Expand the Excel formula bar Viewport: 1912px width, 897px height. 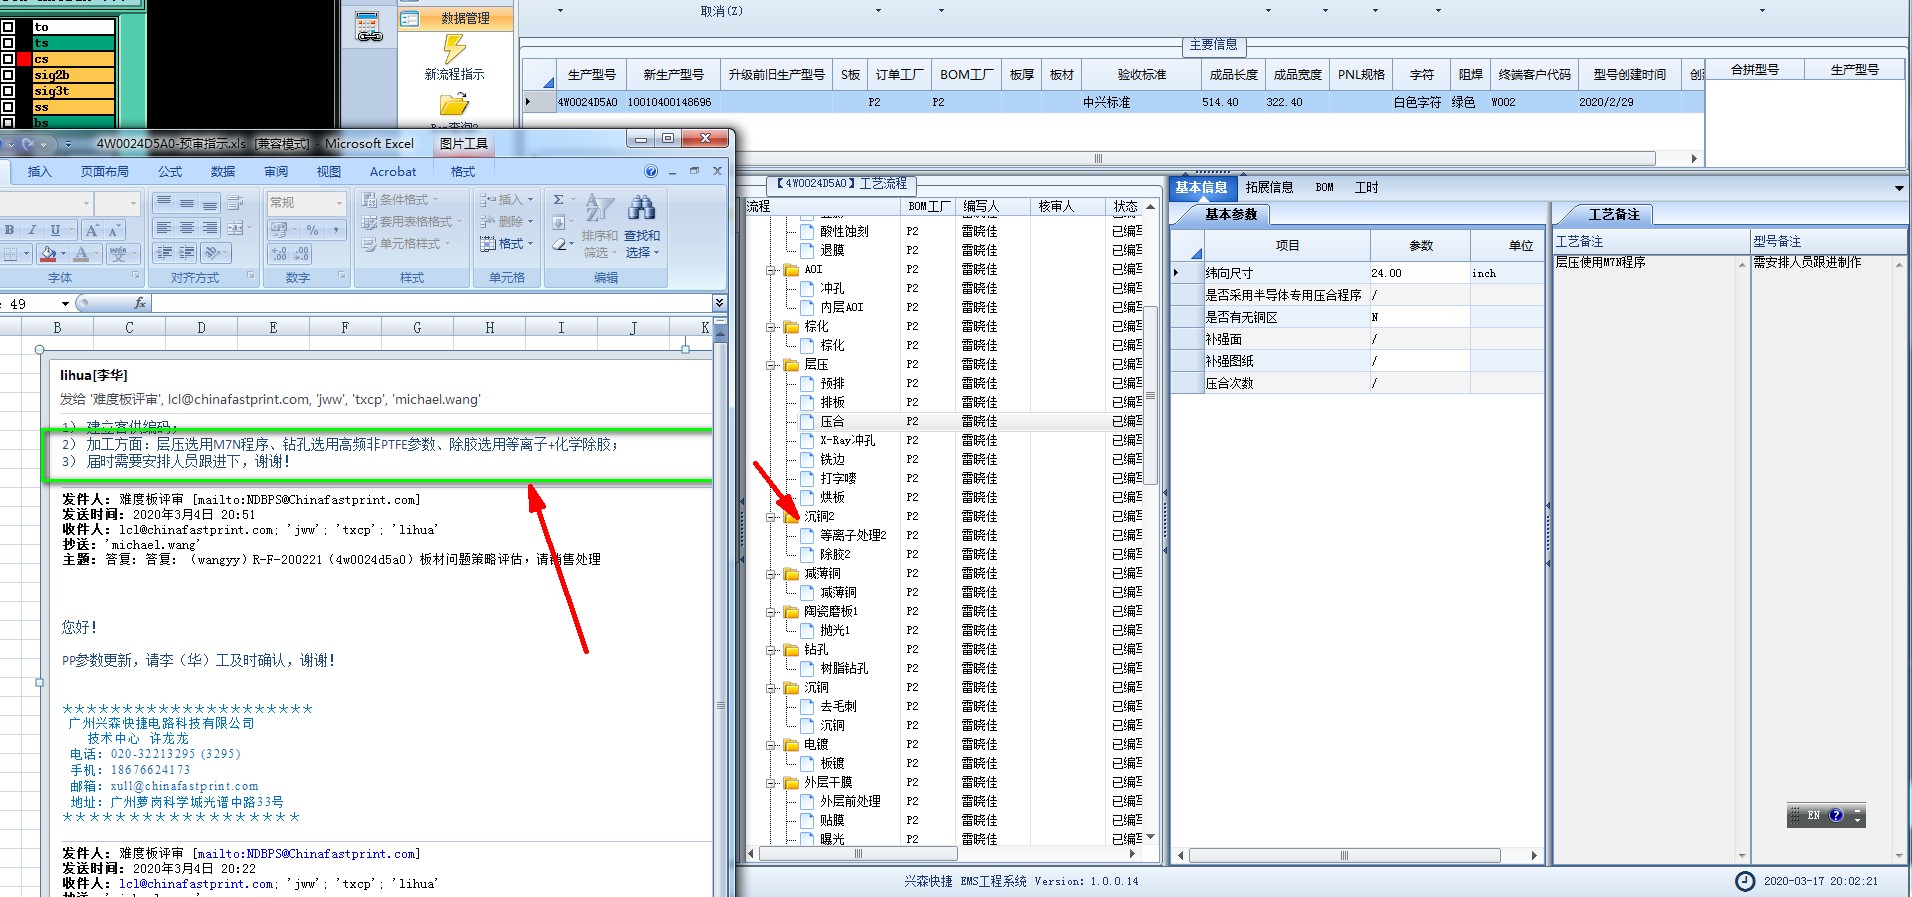pyautogui.click(x=719, y=302)
